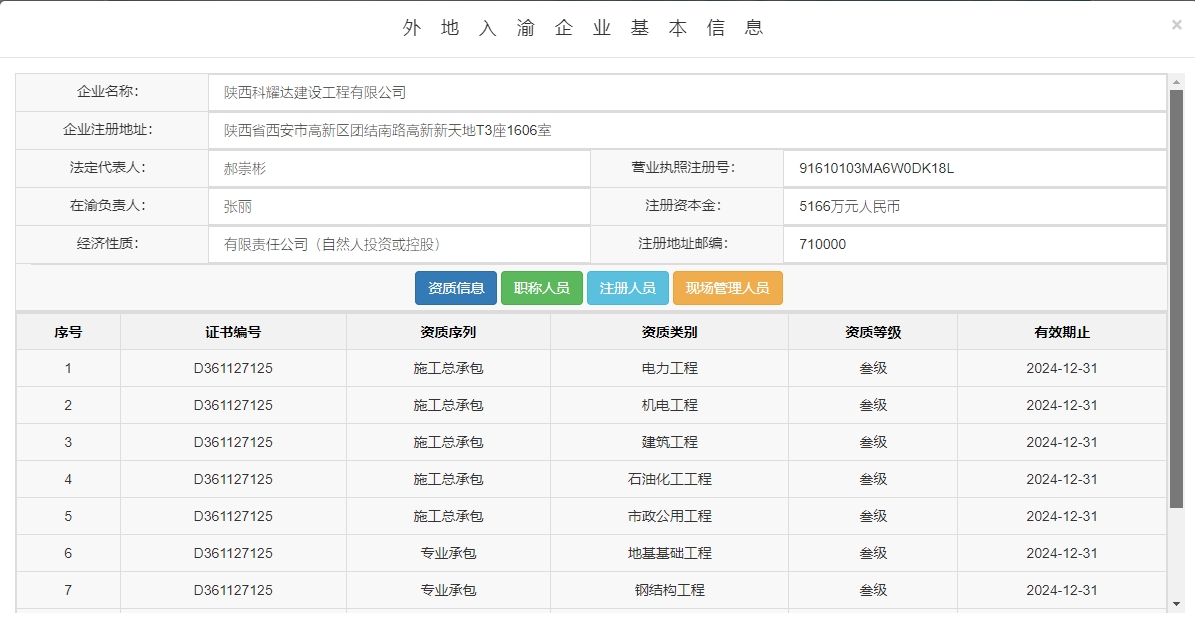Click 施工总承包 in the 市政公用工程 row

pyautogui.click(x=448, y=516)
